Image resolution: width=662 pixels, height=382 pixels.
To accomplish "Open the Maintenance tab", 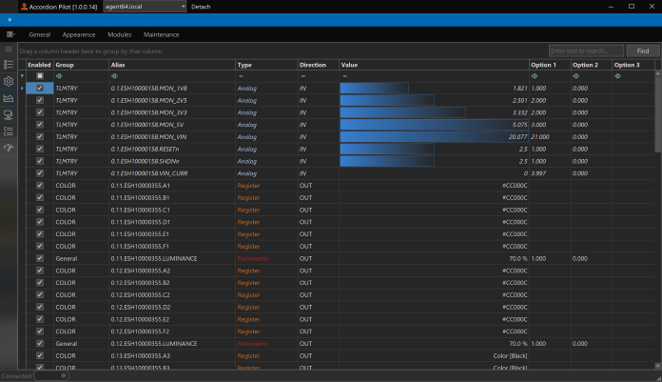I will coord(161,35).
